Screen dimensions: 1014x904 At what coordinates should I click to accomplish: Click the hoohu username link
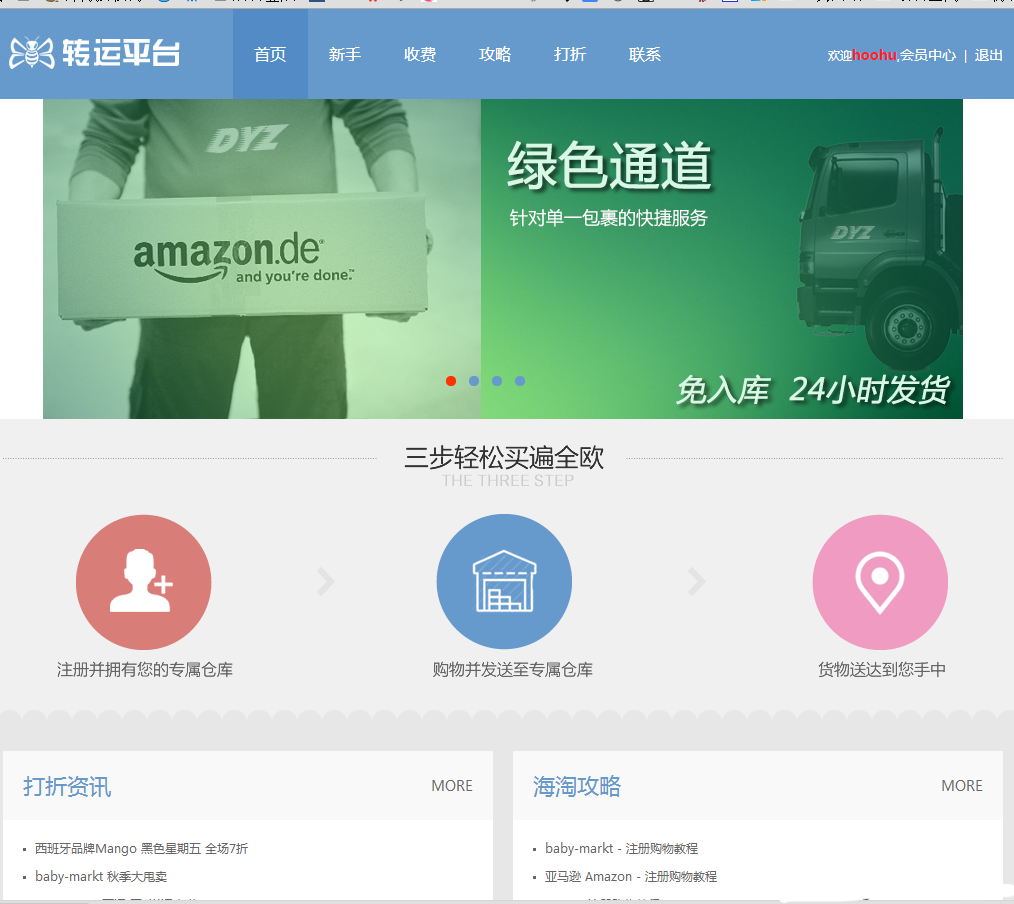[874, 55]
